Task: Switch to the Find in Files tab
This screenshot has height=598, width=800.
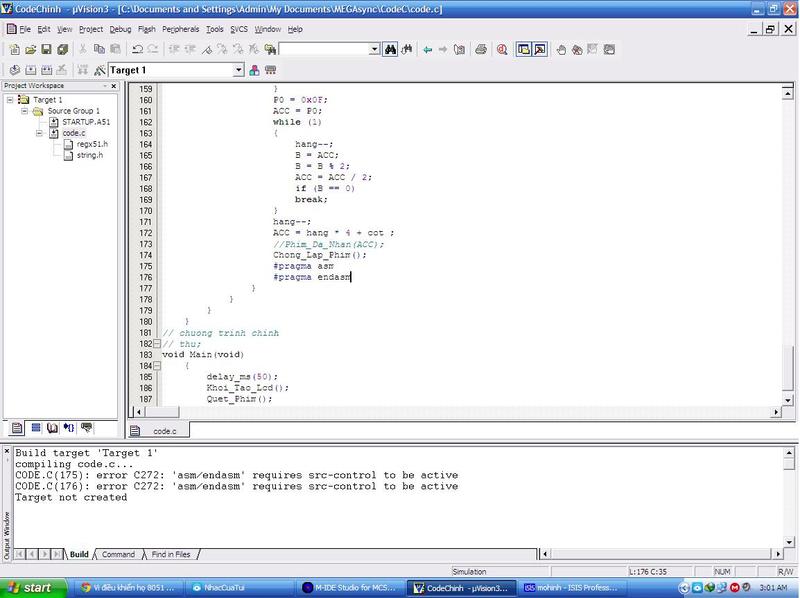Action: (x=172, y=554)
